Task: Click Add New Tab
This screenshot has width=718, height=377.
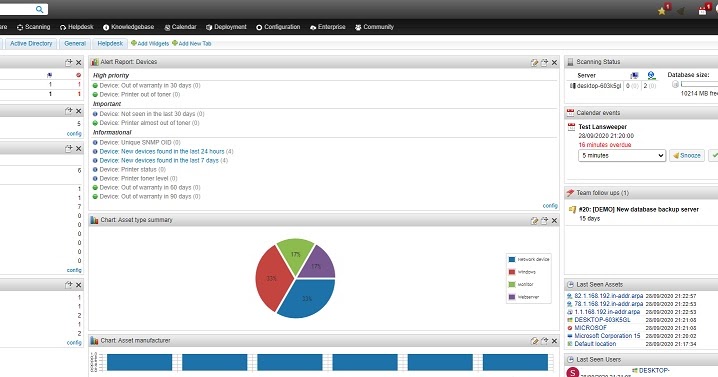Action: pyautogui.click(x=191, y=44)
